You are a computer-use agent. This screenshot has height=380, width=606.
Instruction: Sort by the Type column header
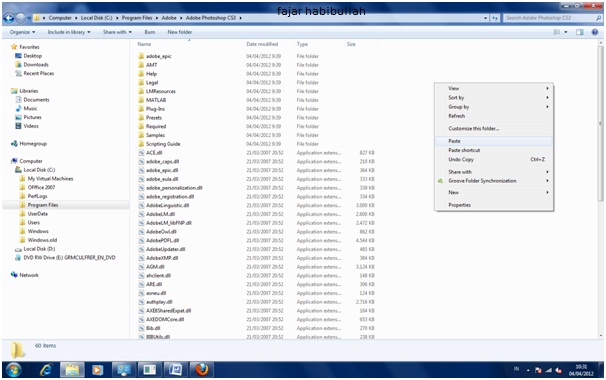[x=302, y=44]
